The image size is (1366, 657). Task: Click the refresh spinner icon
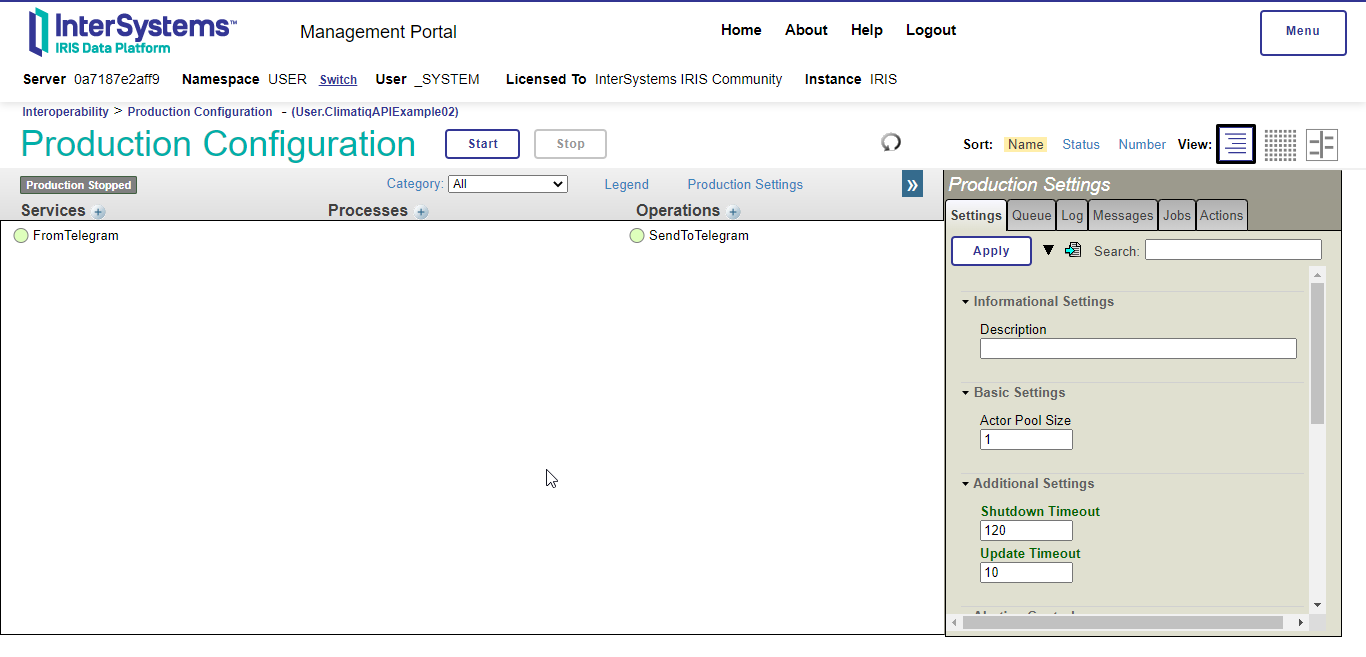891,143
